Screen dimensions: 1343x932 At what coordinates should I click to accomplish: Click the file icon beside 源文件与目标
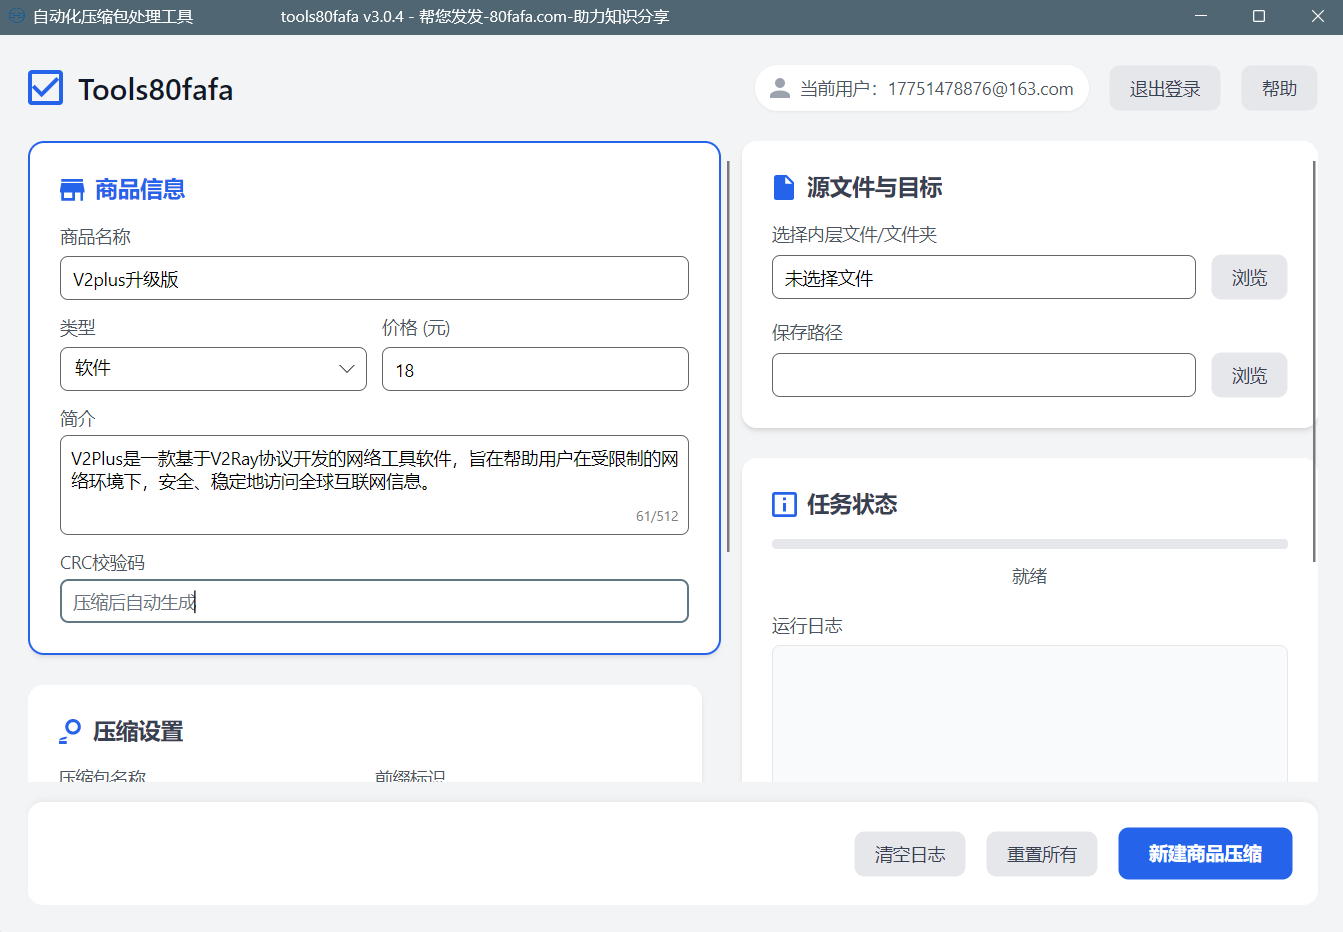coord(784,188)
